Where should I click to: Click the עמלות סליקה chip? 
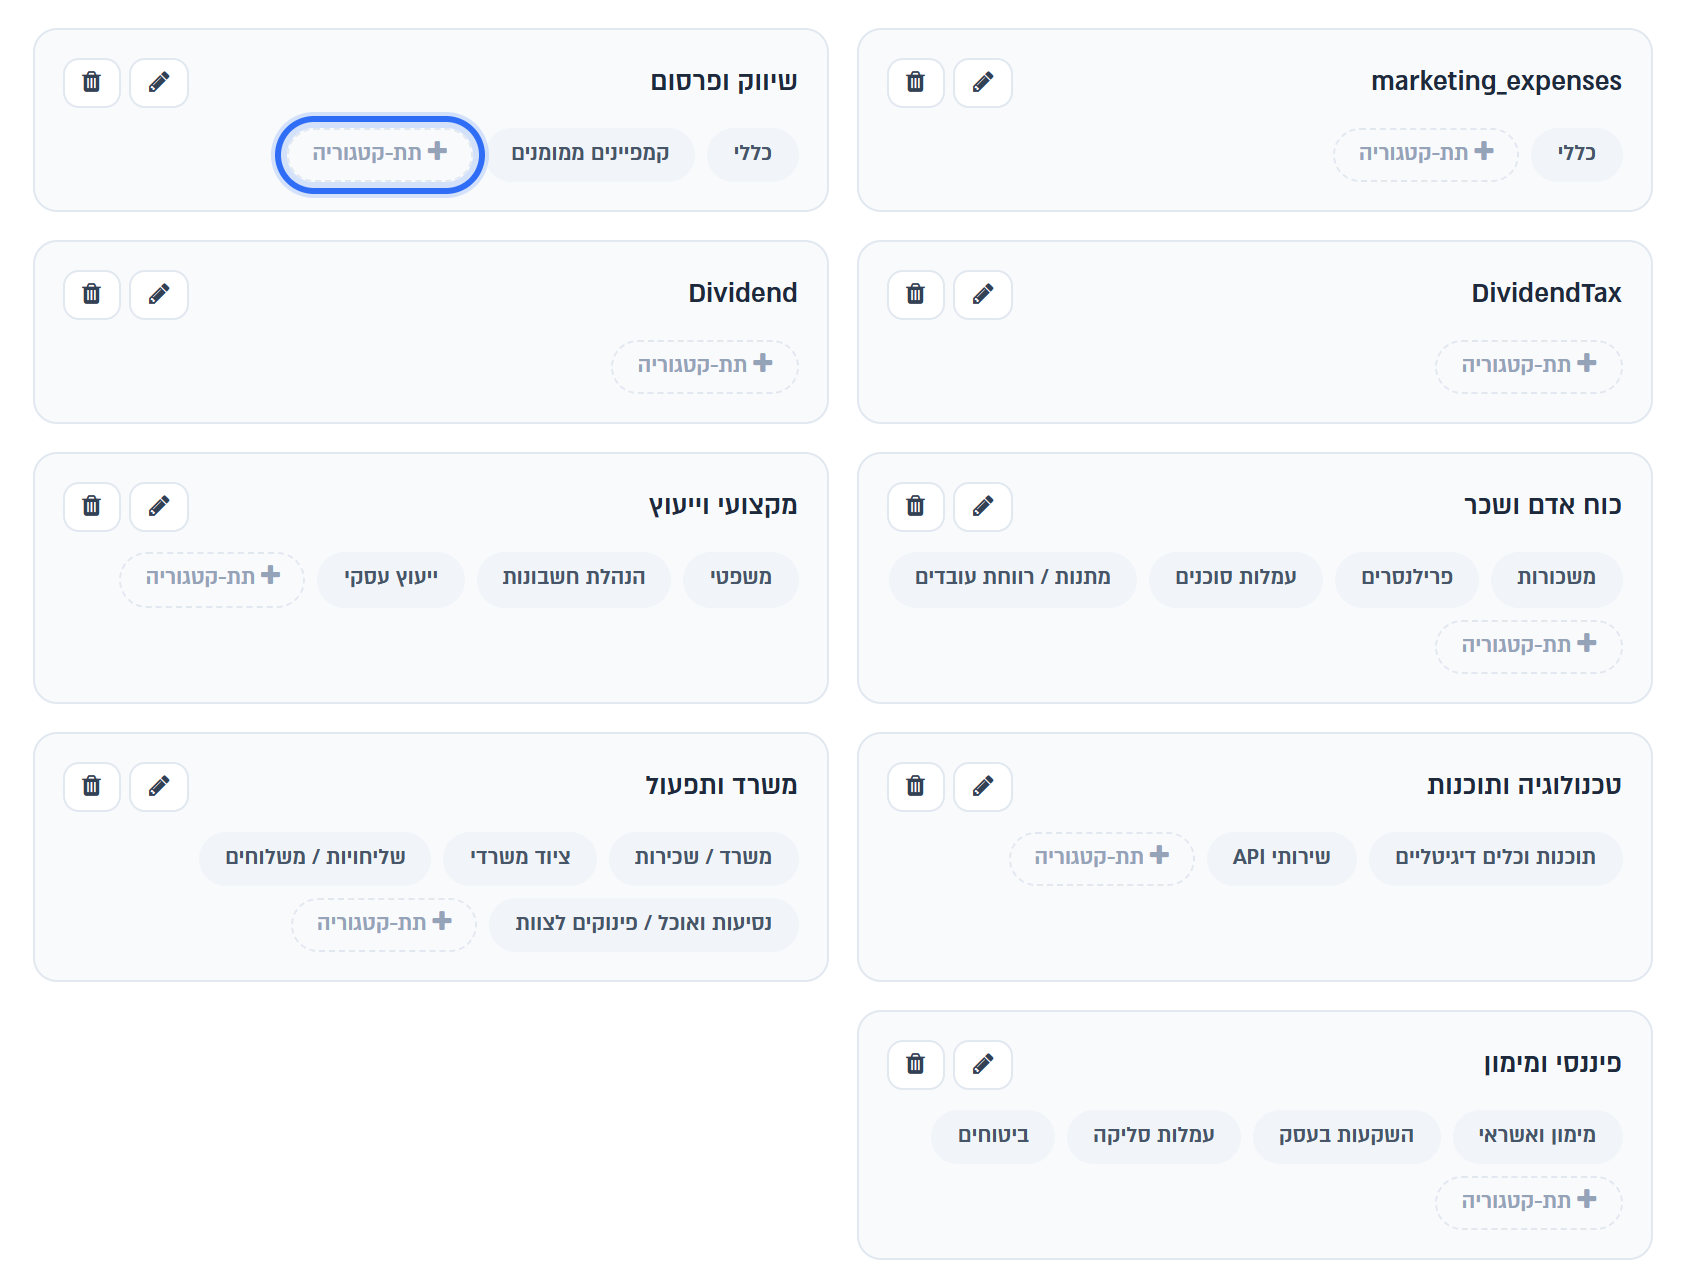tap(1154, 1136)
